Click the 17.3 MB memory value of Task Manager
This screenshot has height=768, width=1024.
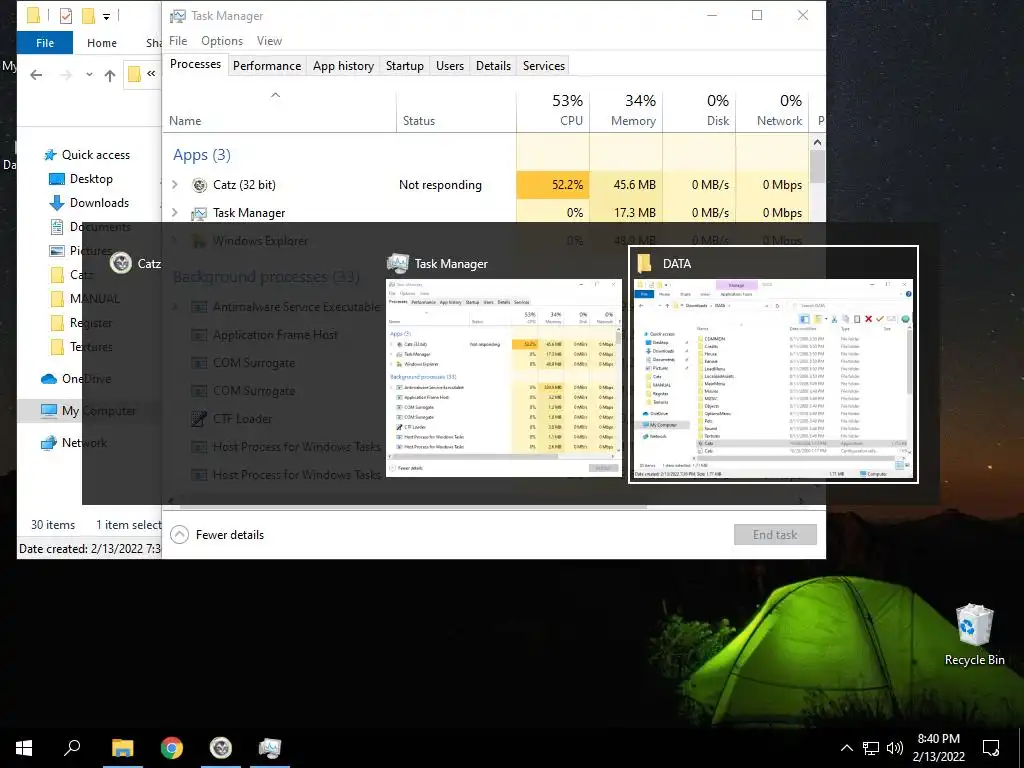point(626,212)
